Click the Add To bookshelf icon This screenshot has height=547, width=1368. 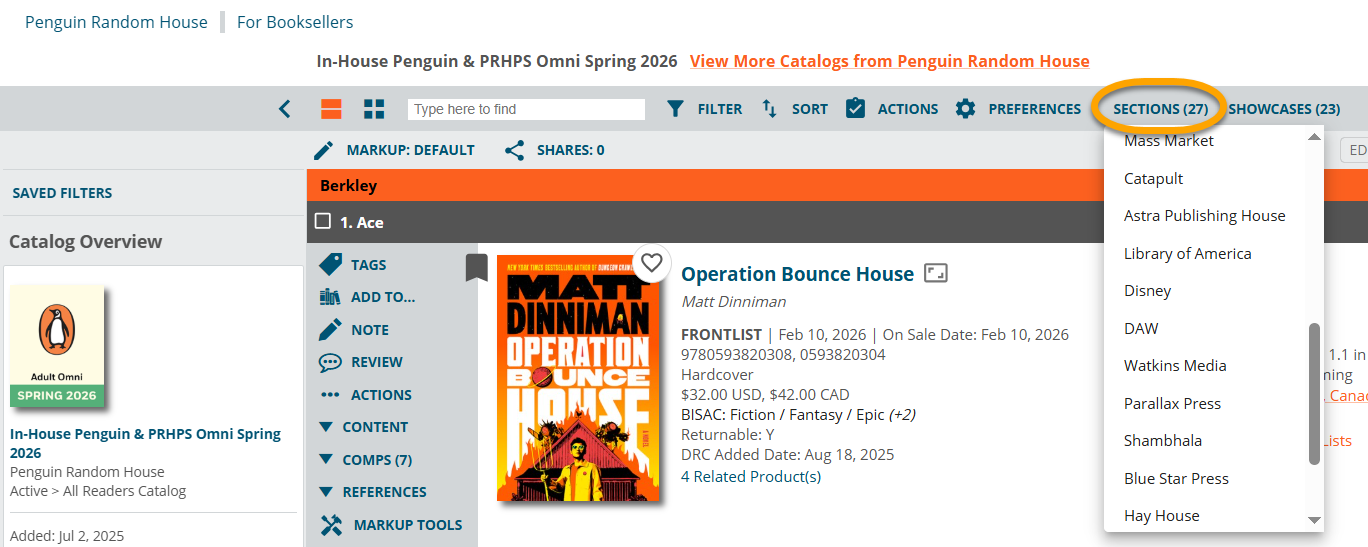330,297
